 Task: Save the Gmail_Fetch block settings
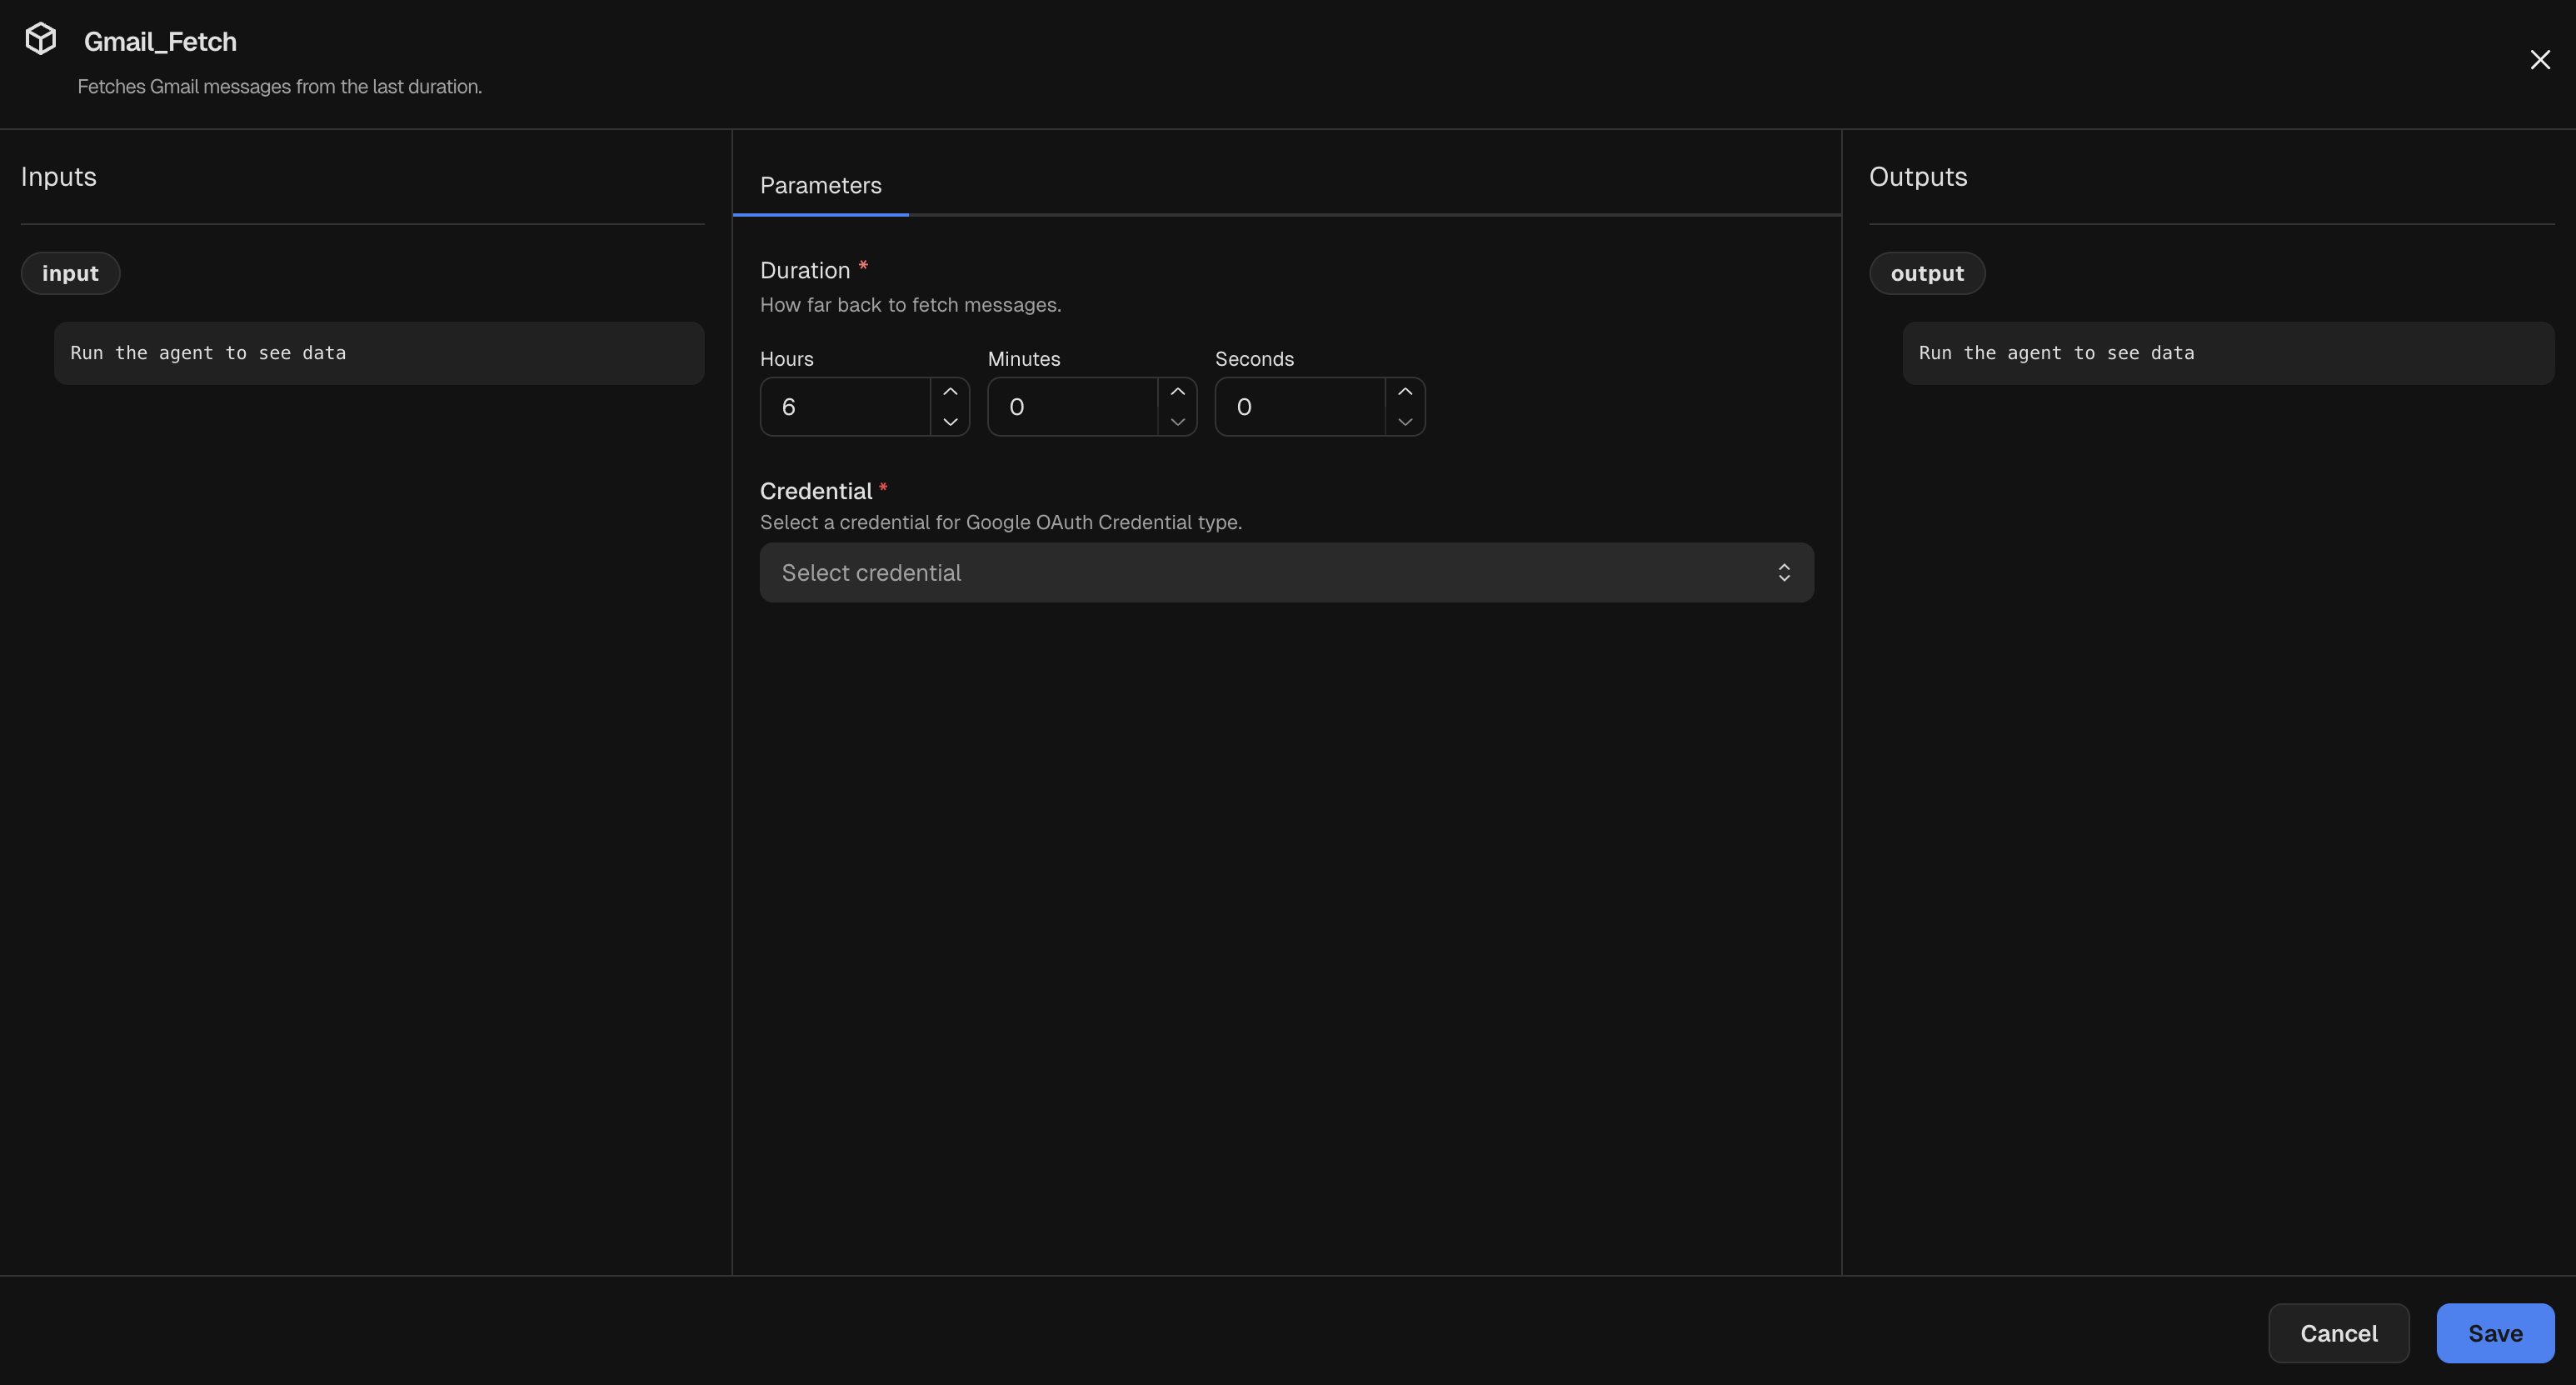click(2494, 1333)
